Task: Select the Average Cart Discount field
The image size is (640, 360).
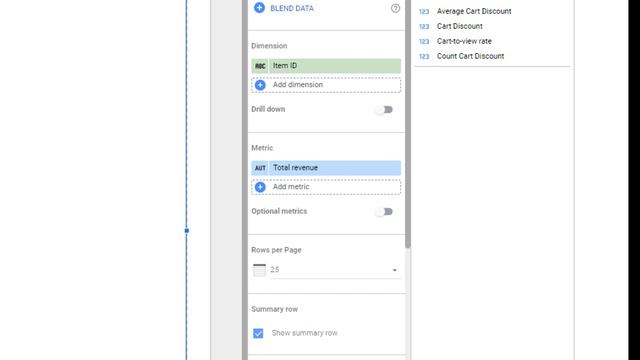Action: coord(474,11)
